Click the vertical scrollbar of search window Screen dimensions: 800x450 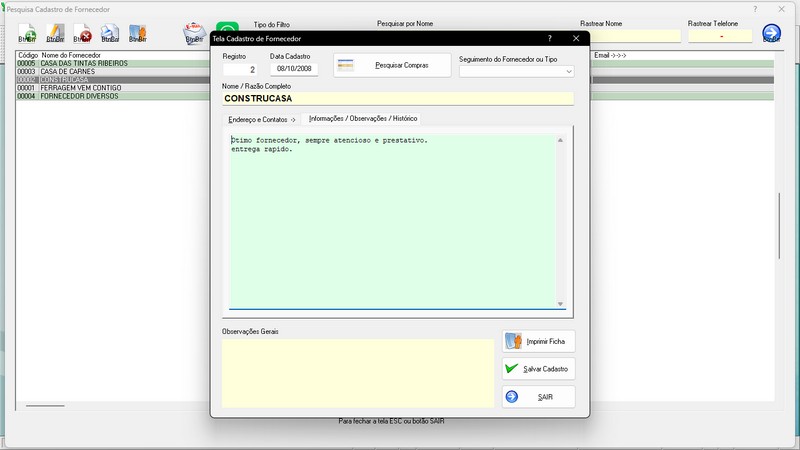779,226
